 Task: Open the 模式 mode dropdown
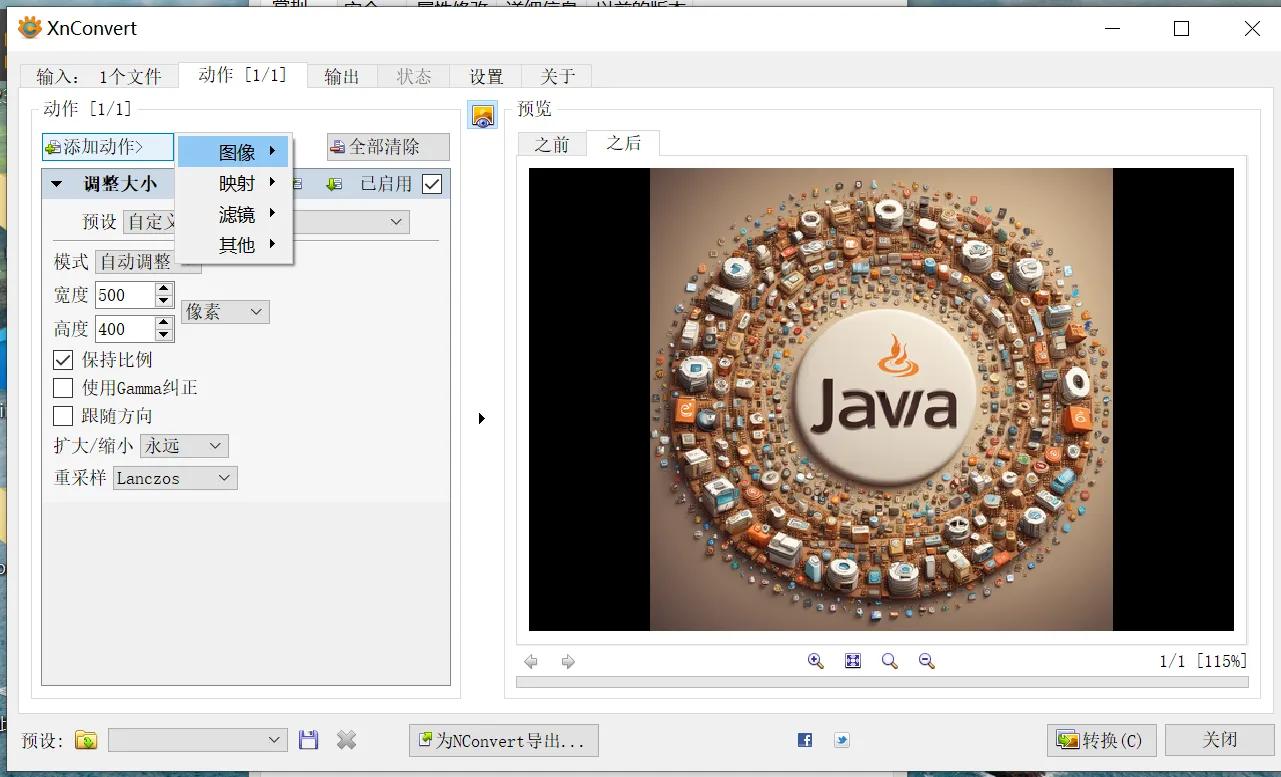[148, 262]
